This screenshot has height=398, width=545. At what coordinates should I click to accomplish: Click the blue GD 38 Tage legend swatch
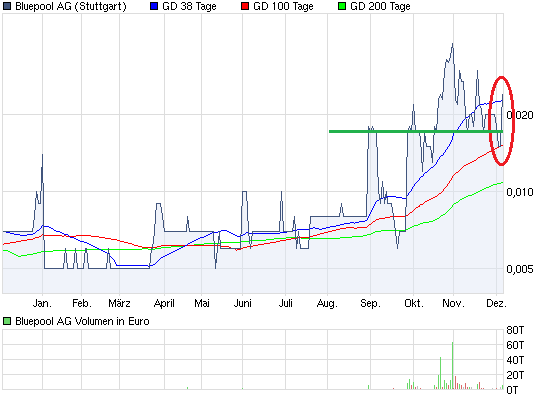pos(154,6)
